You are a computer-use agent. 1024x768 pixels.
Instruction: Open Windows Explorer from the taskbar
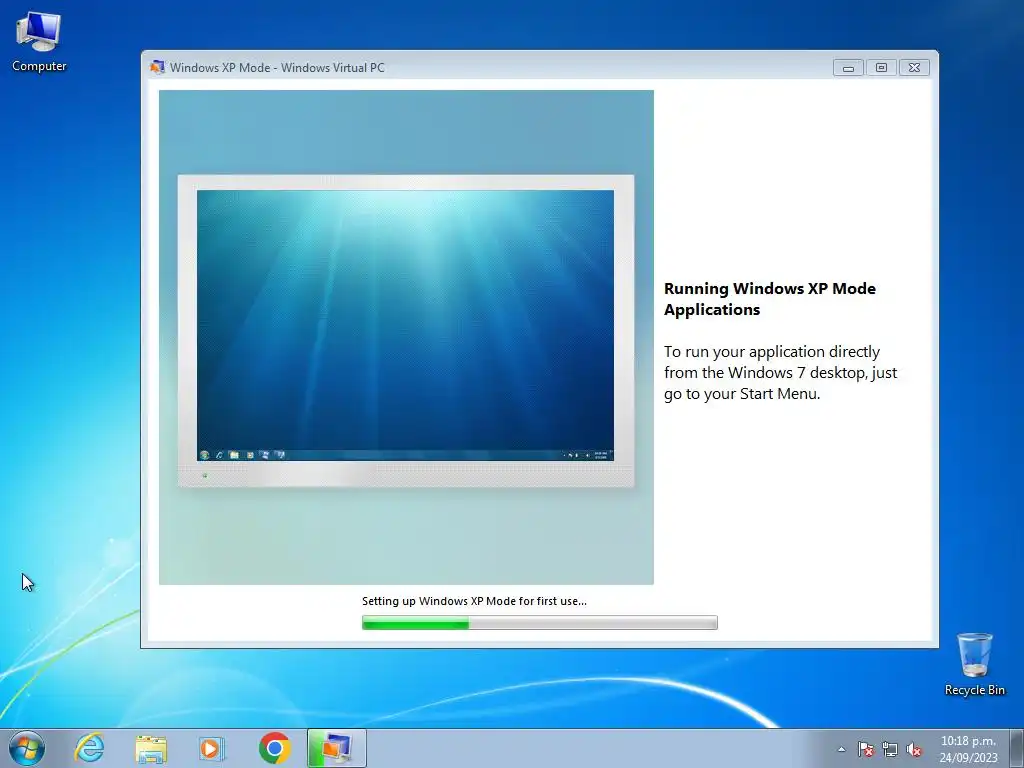pyautogui.click(x=151, y=748)
